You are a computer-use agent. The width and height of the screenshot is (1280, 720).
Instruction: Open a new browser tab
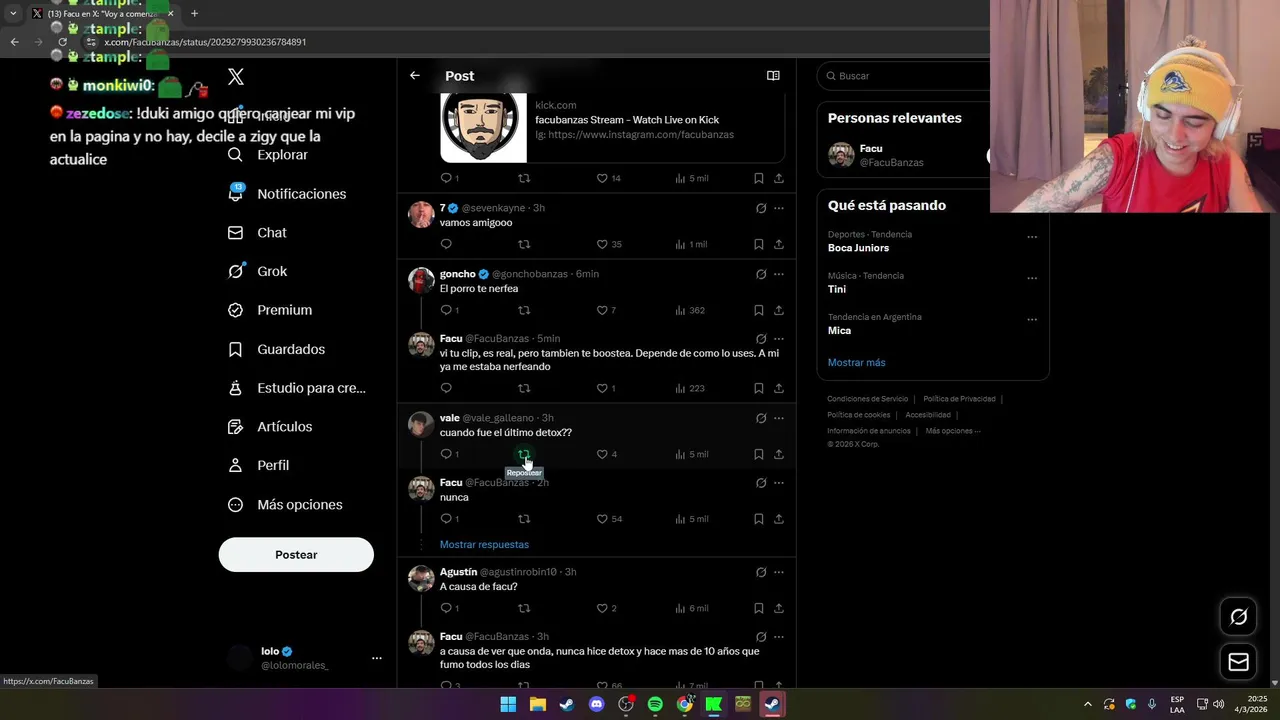[x=194, y=14]
